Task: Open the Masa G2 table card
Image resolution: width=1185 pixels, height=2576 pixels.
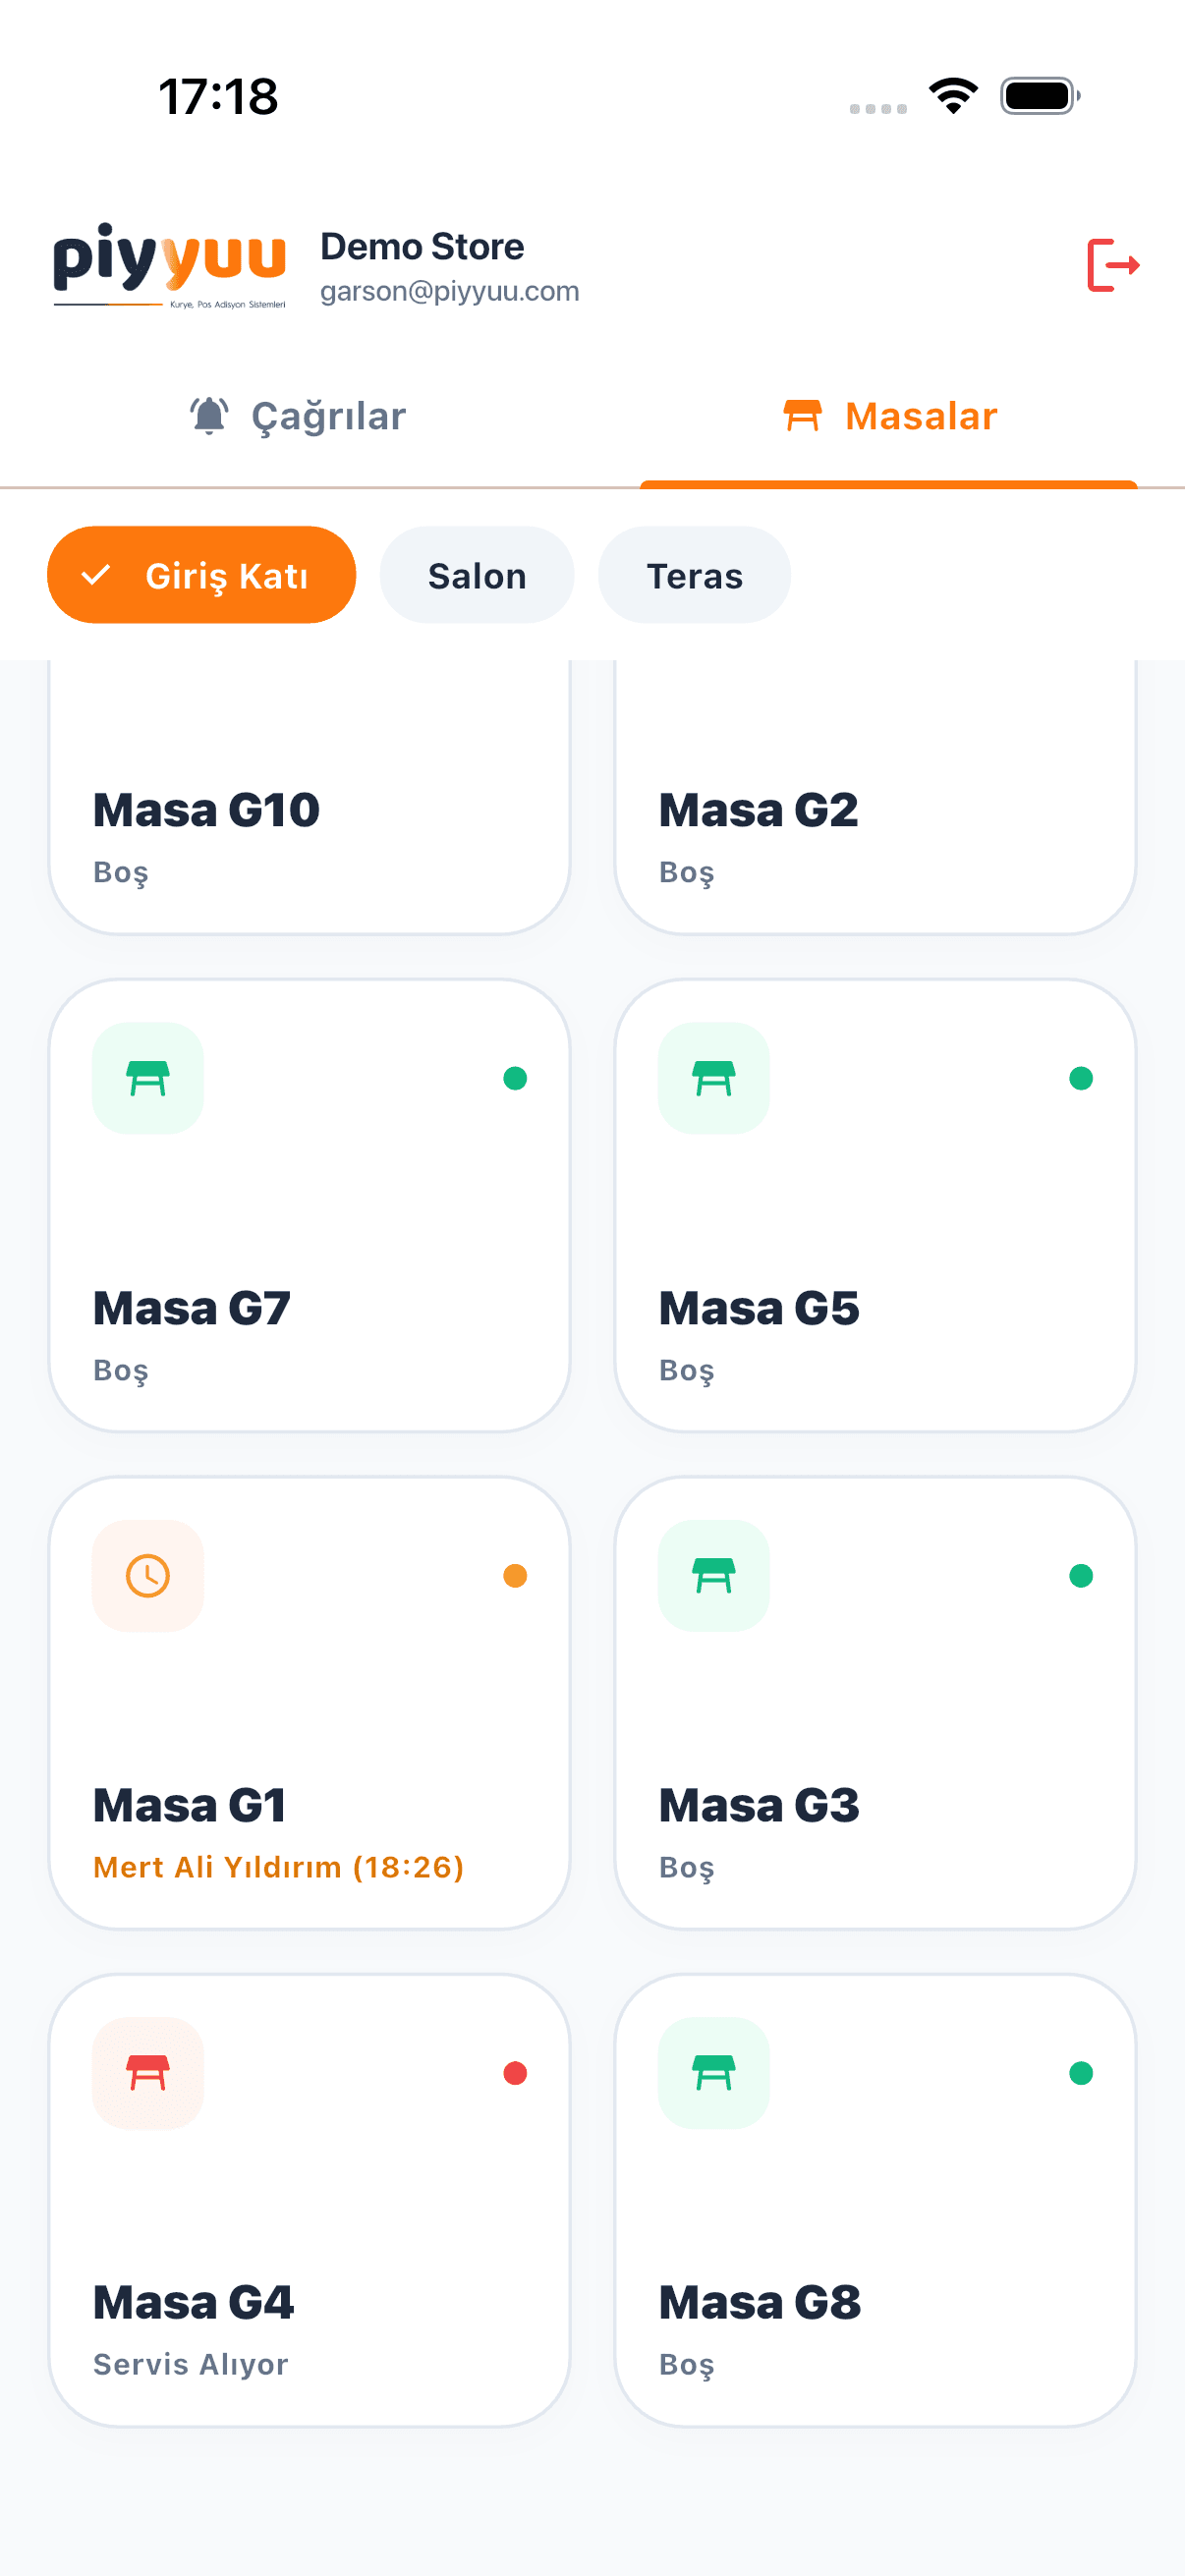Action: pos(875,797)
